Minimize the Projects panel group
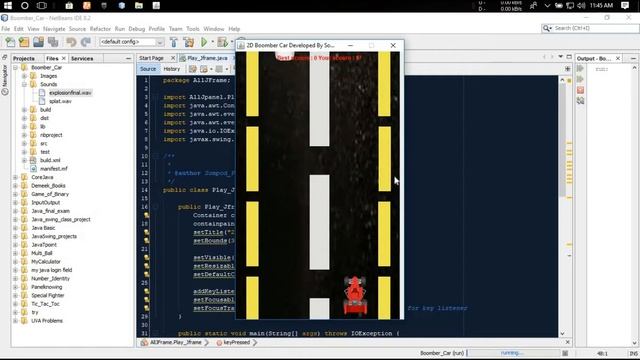Screen dimensions: 640x360 (129, 58)
